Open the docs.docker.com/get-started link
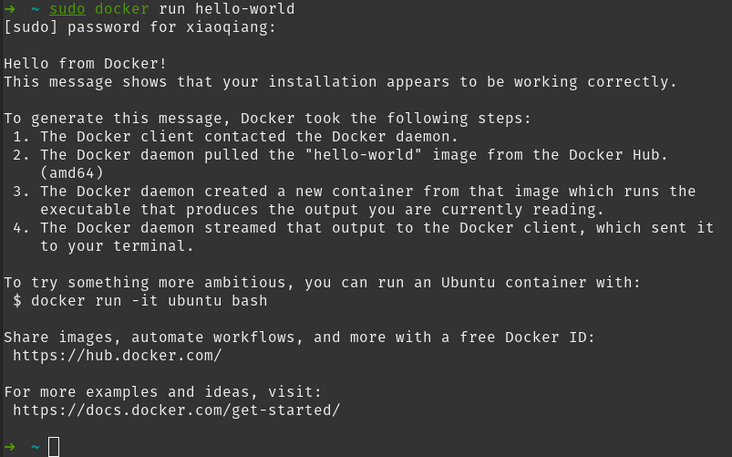The image size is (732, 457). (x=176, y=409)
